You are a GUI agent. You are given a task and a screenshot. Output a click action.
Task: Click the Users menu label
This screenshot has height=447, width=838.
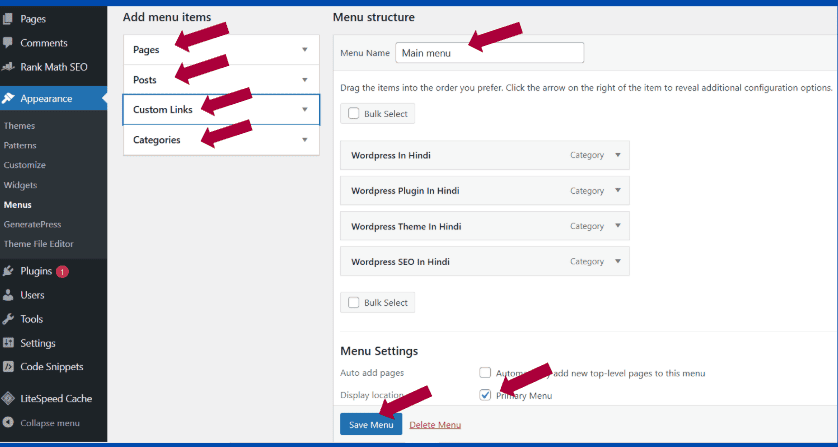pos(32,295)
